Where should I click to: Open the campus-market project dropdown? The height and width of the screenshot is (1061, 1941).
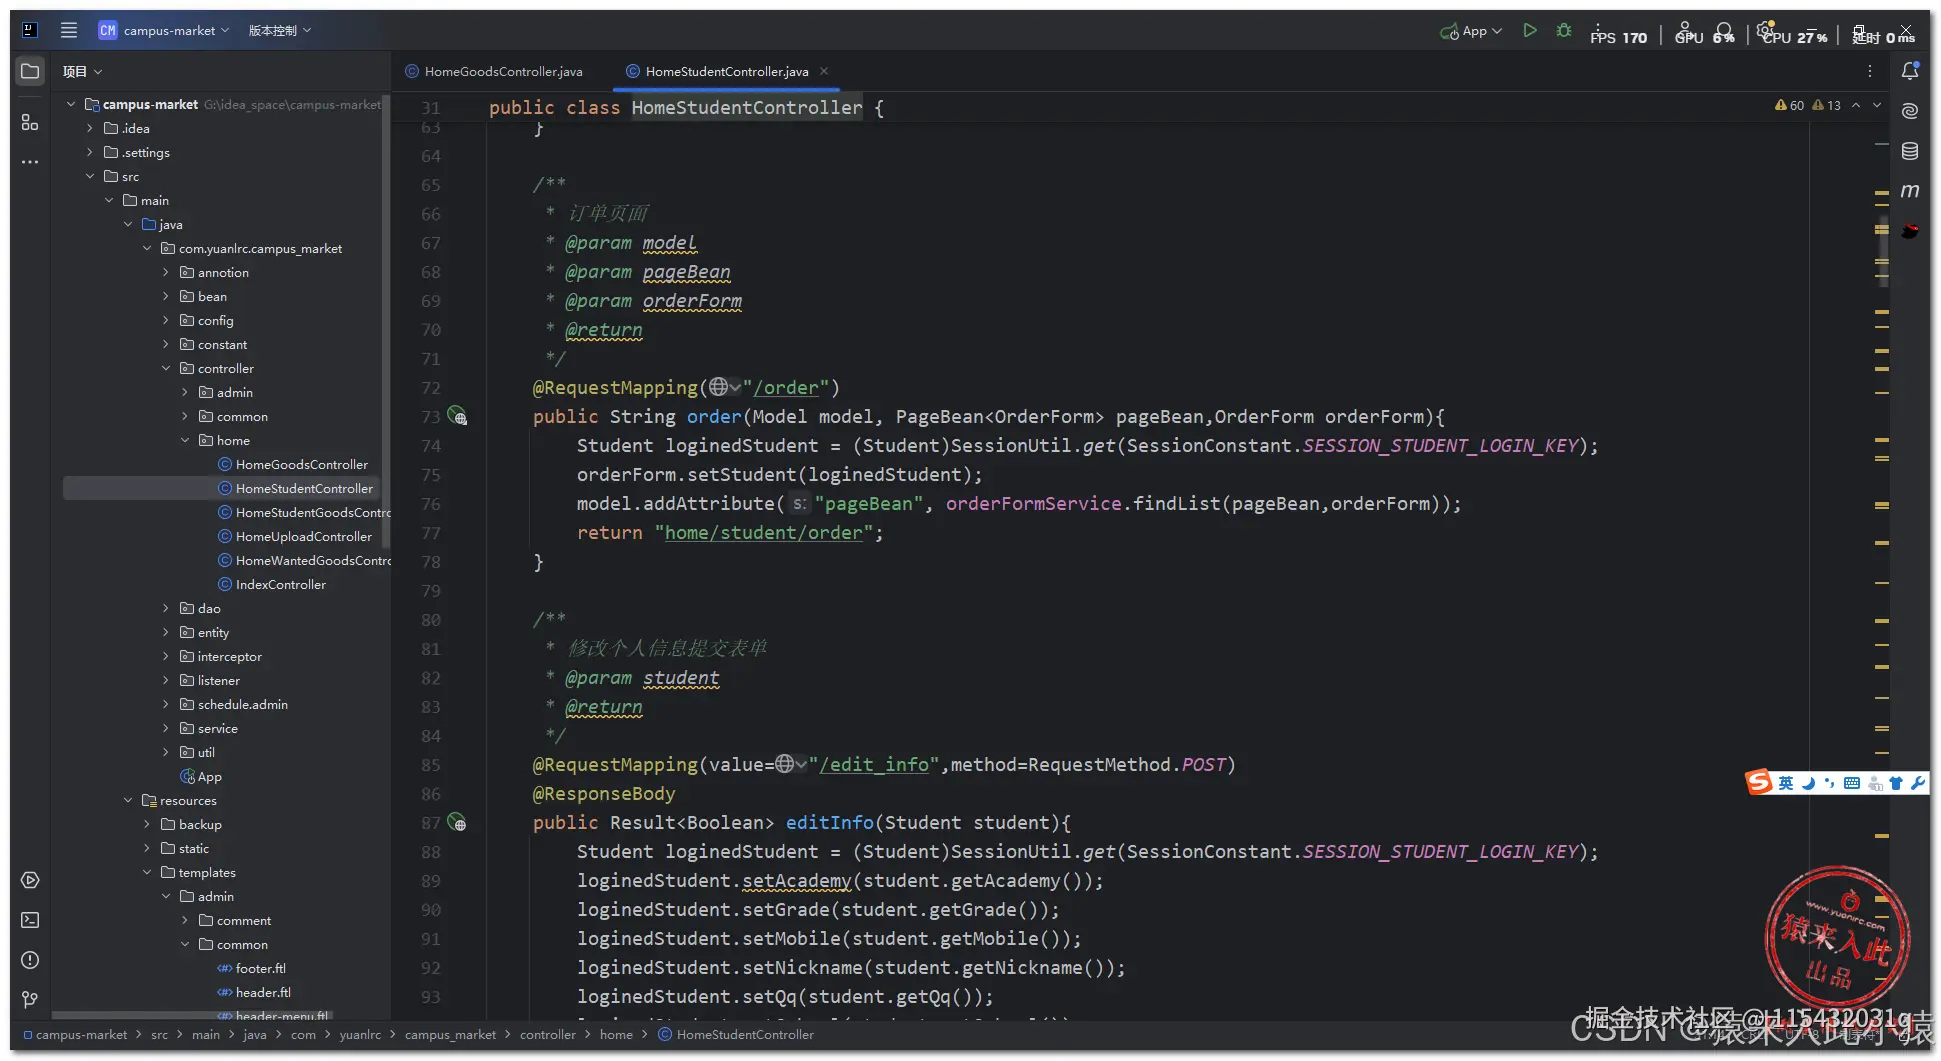(x=164, y=30)
